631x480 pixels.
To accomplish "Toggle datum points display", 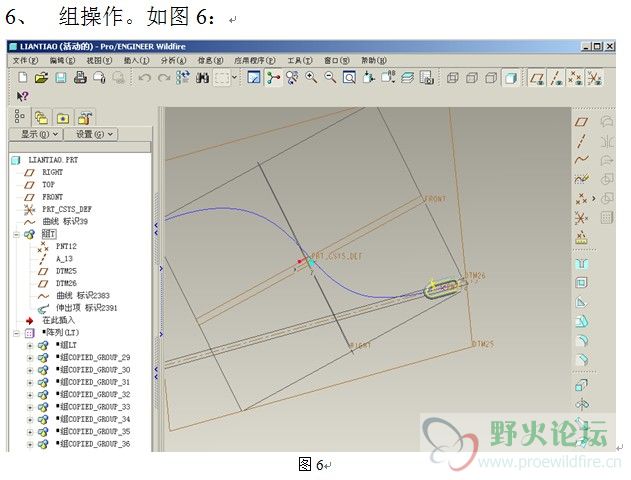I will (576, 78).
